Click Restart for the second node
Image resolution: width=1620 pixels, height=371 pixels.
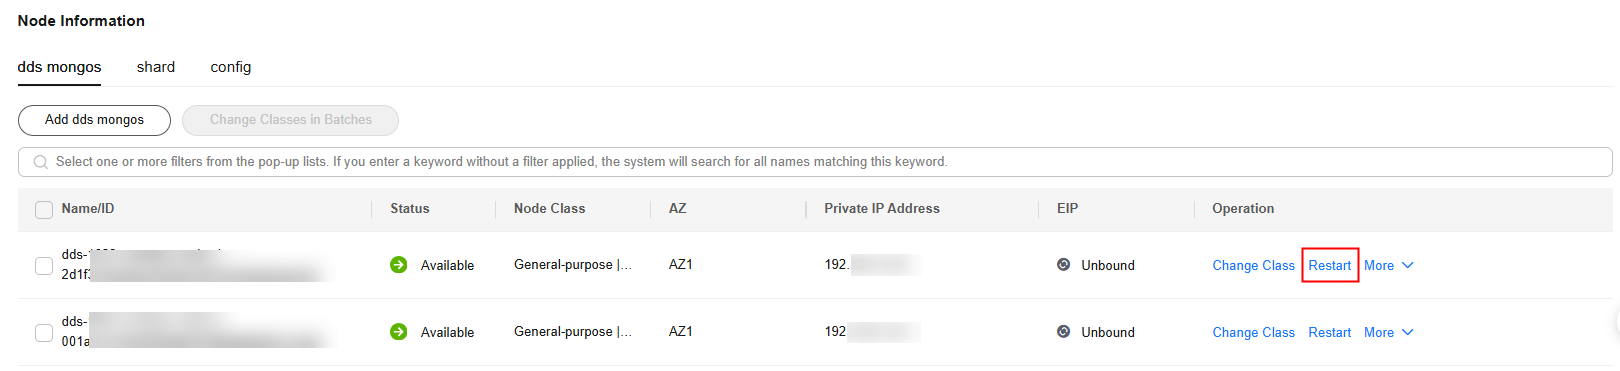coord(1330,332)
